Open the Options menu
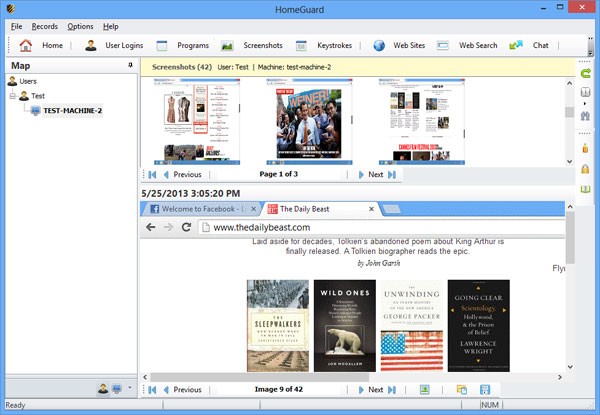 [x=80, y=25]
